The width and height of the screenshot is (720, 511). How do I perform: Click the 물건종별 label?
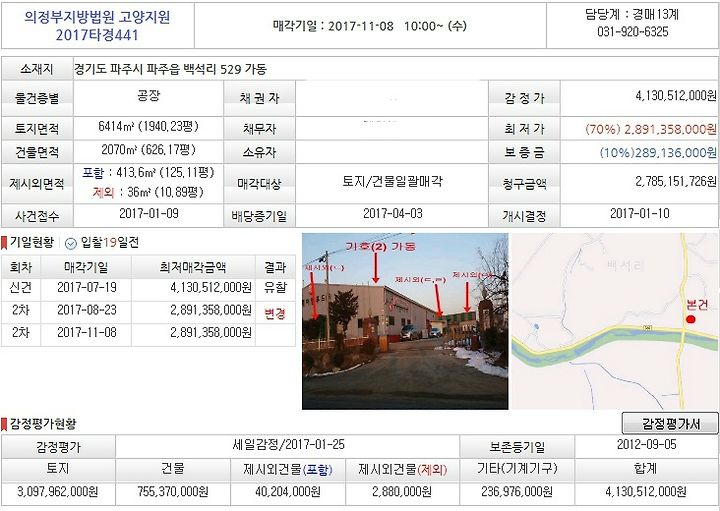click(x=37, y=98)
